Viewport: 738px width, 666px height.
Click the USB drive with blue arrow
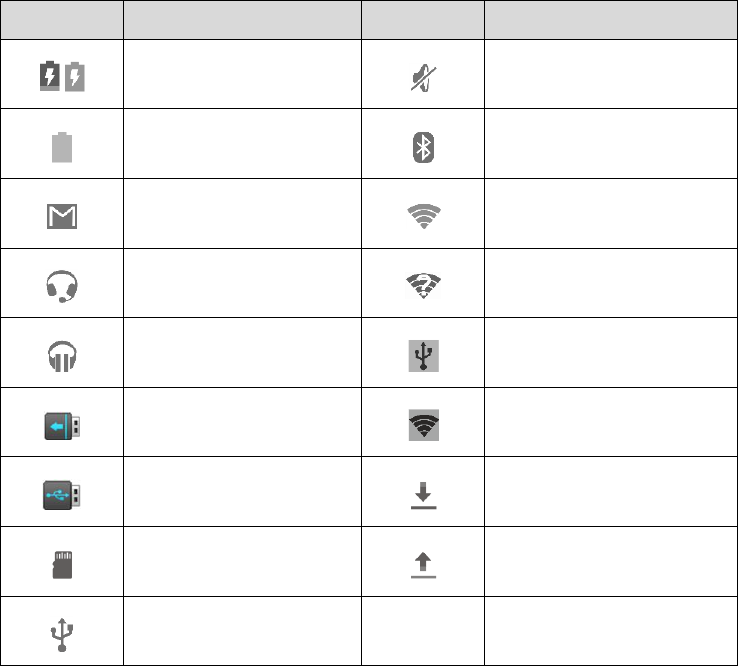(61, 425)
